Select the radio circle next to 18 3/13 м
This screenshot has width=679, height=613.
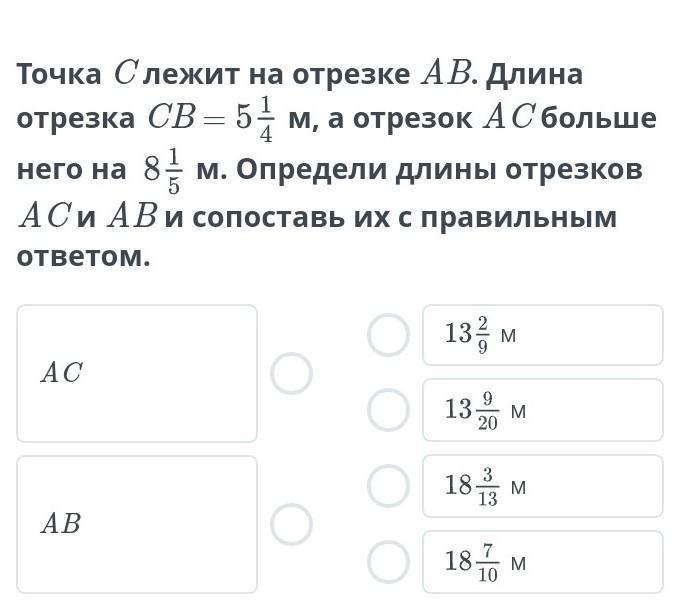(388, 486)
